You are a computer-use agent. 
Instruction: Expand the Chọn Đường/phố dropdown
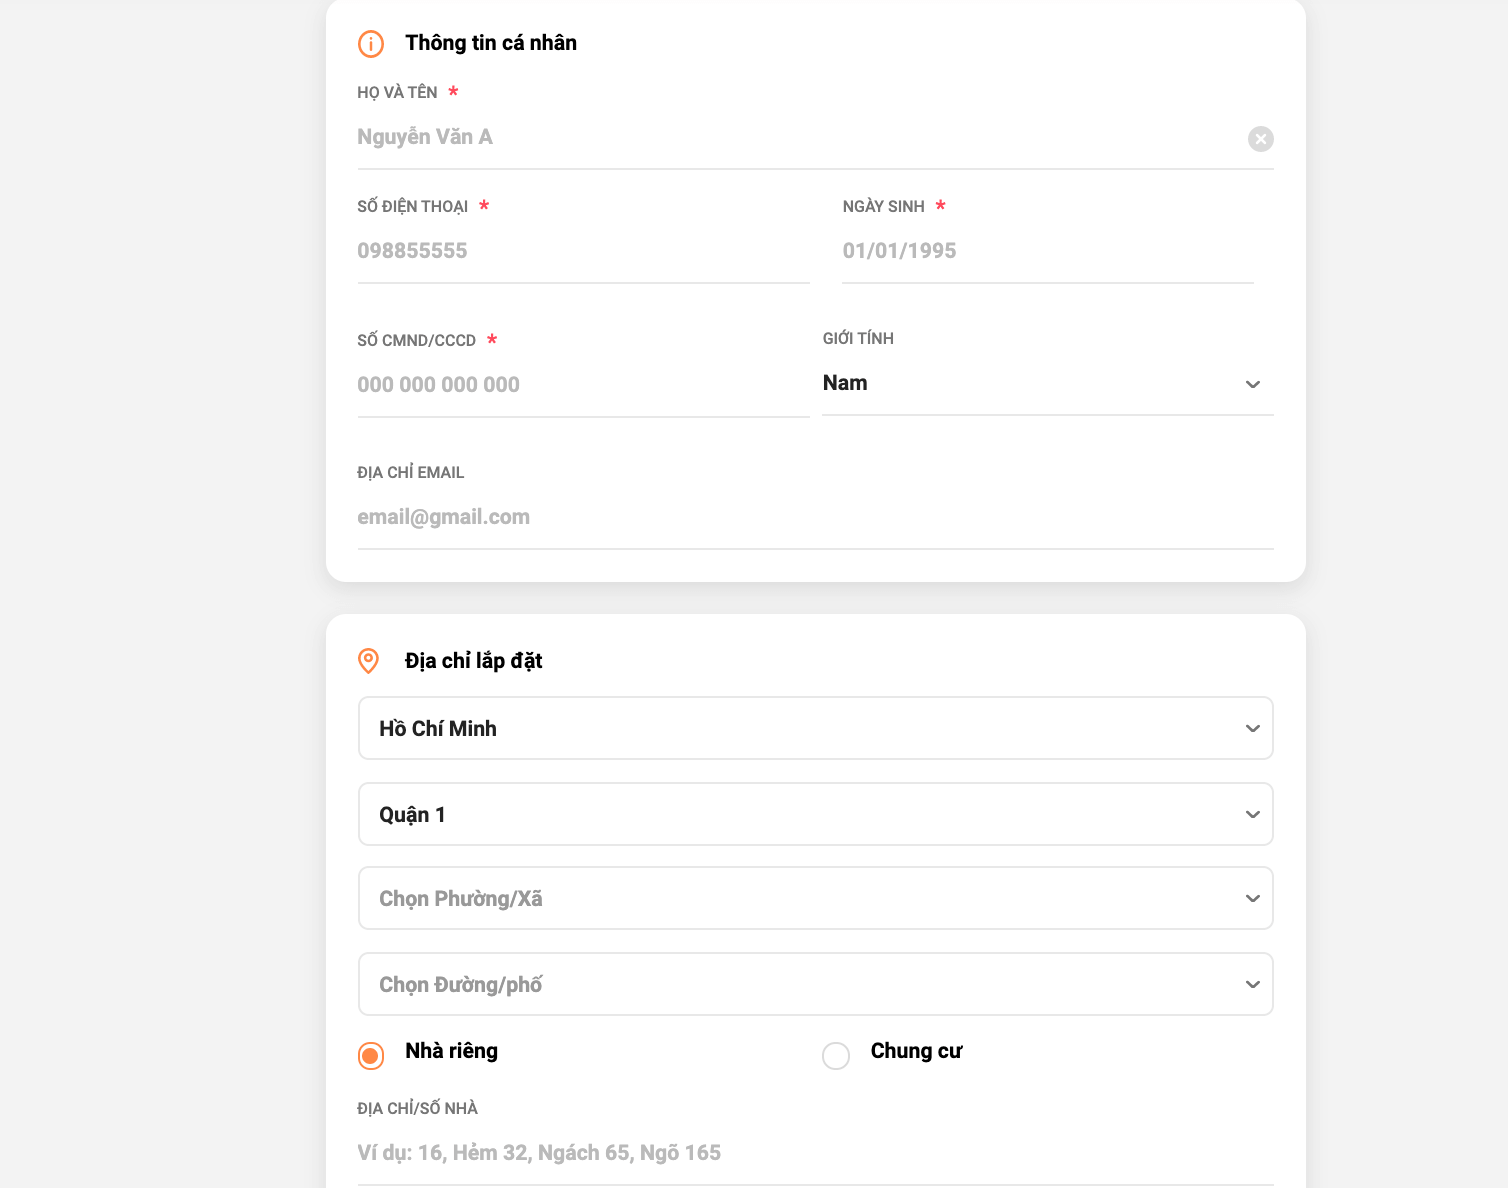pyautogui.click(x=815, y=984)
